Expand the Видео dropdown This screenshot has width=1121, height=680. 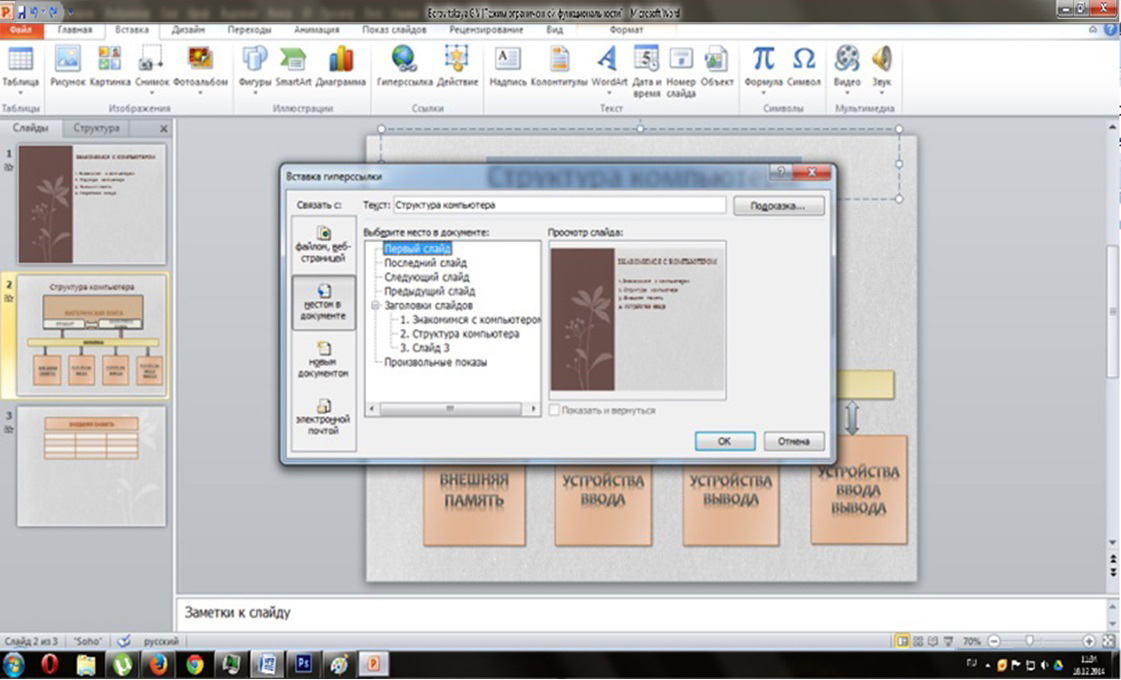[x=847, y=94]
